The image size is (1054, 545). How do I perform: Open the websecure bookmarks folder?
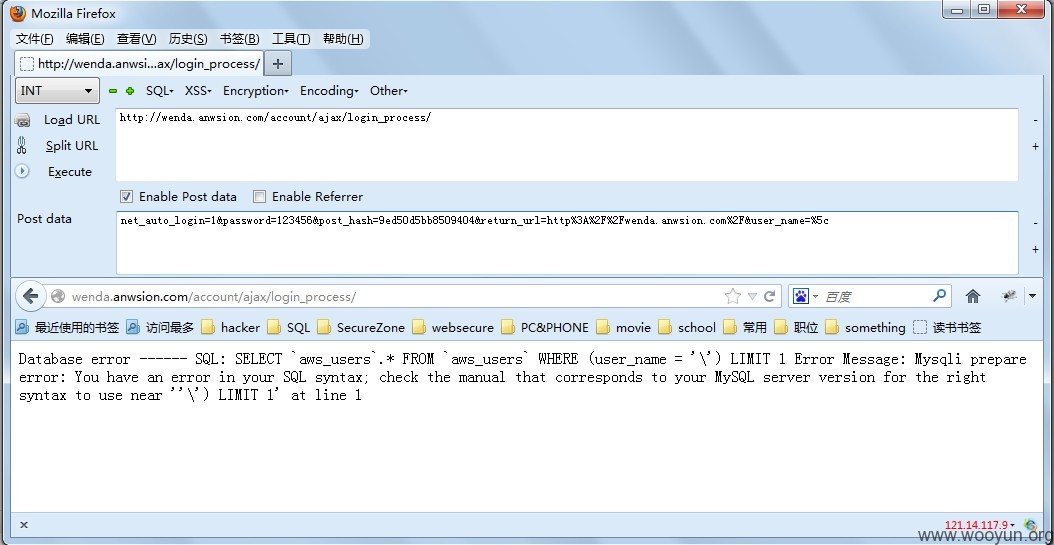453,327
